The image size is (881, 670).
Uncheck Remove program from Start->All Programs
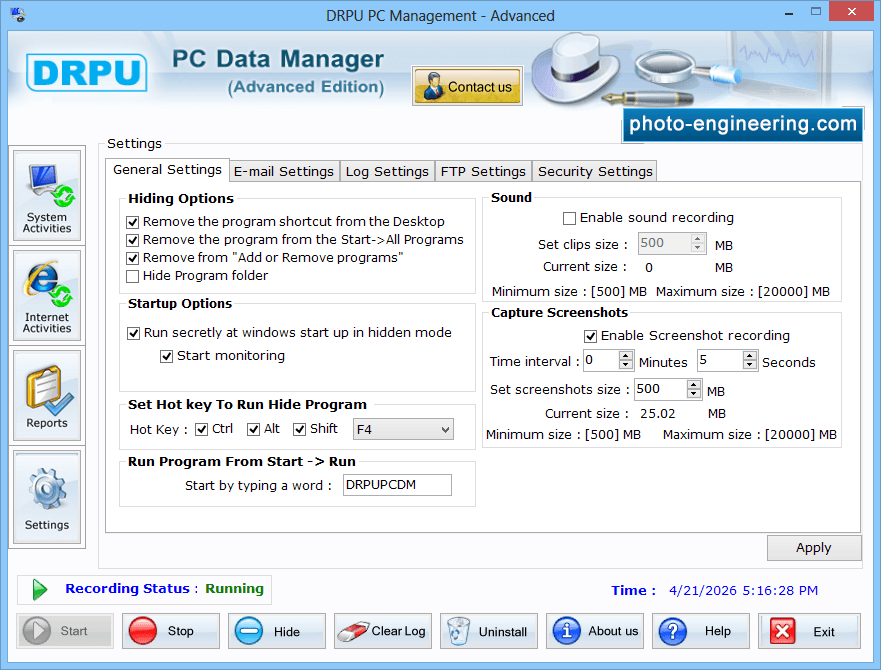click(133, 240)
